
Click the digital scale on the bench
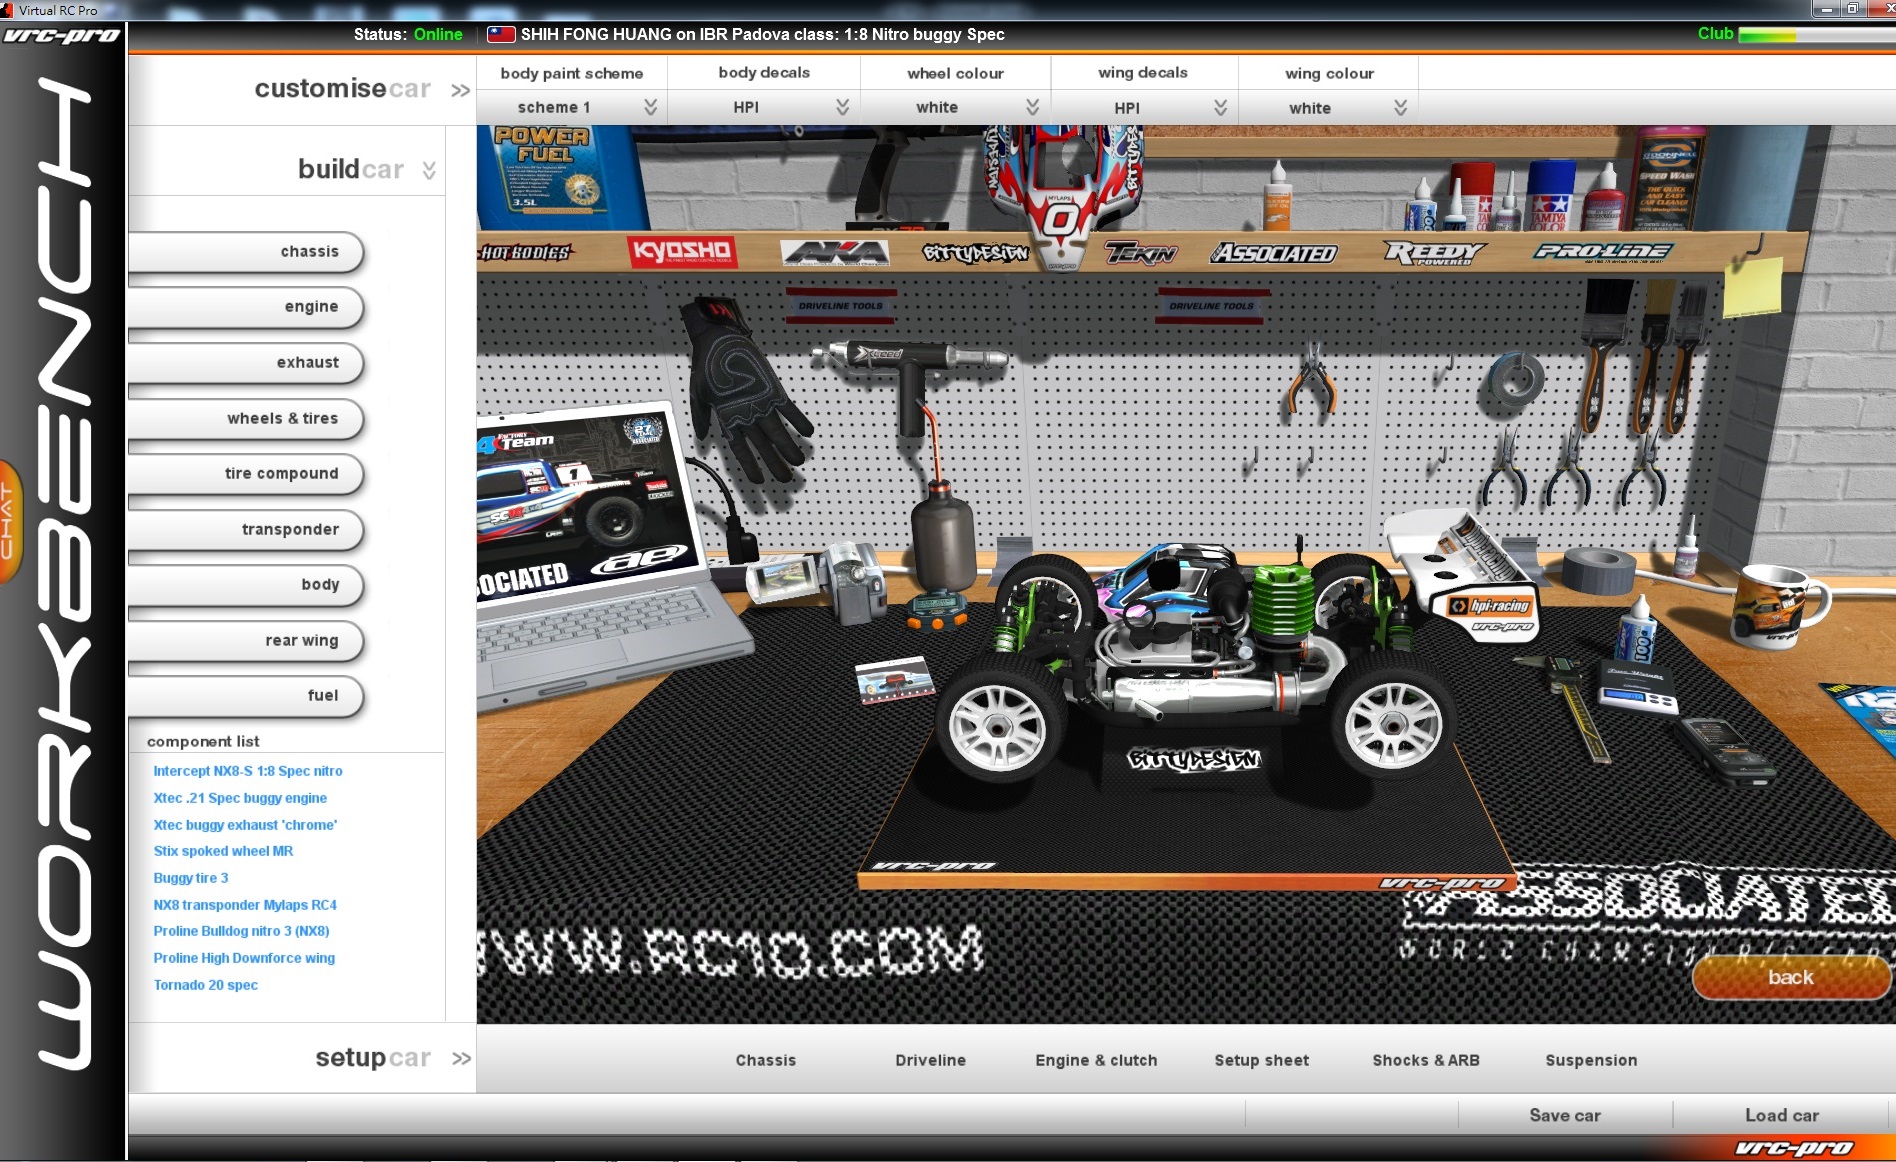point(1637,688)
